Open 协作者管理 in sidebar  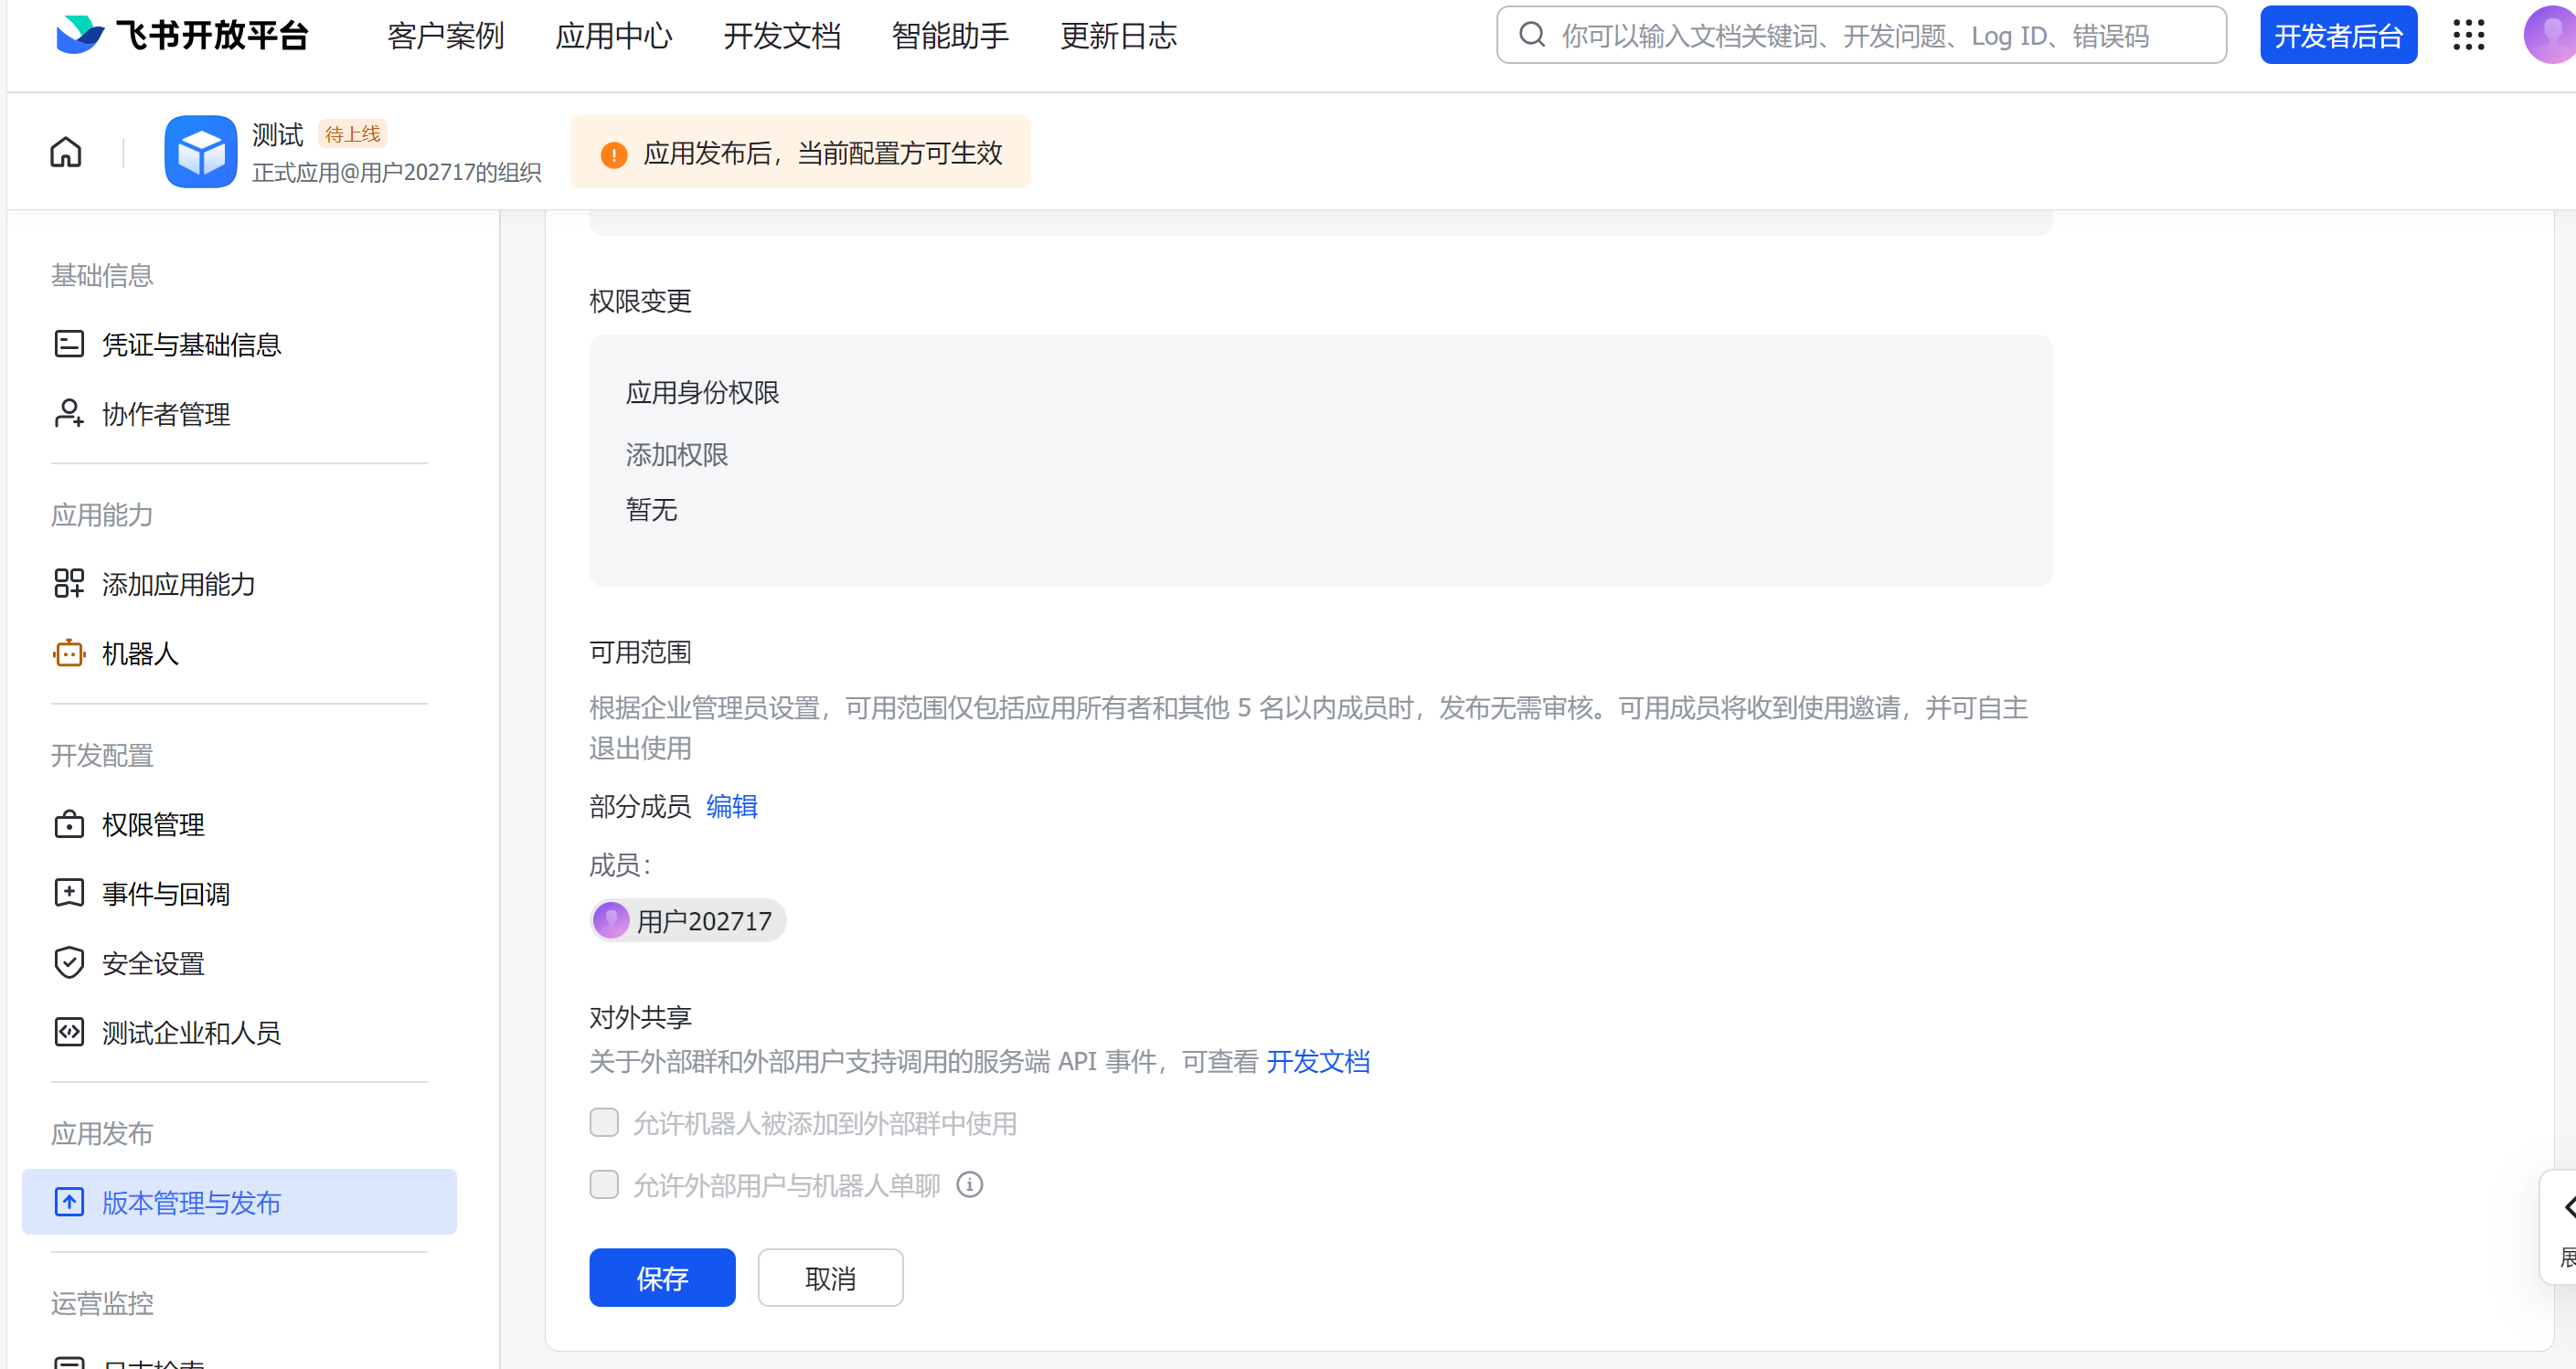(239, 414)
